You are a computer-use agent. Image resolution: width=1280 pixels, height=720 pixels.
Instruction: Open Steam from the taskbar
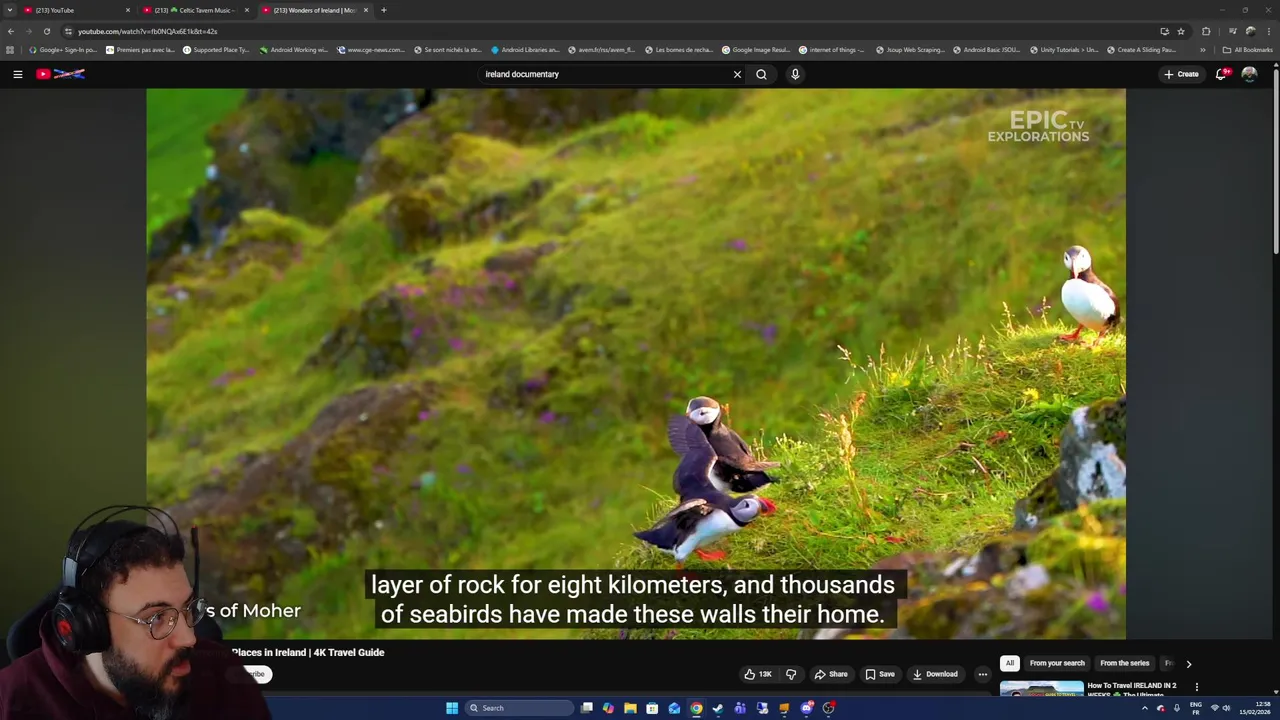tap(718, 708)
